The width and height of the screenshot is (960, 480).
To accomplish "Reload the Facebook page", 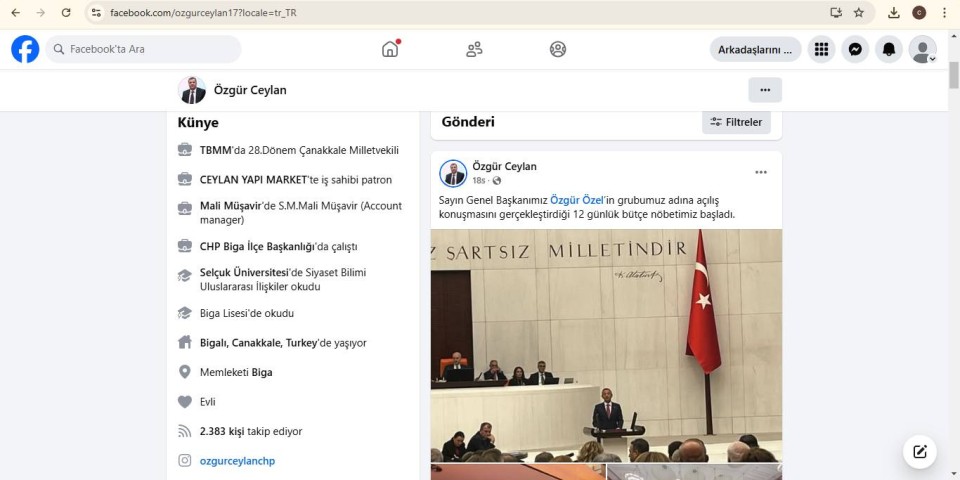I will point(66,12).
